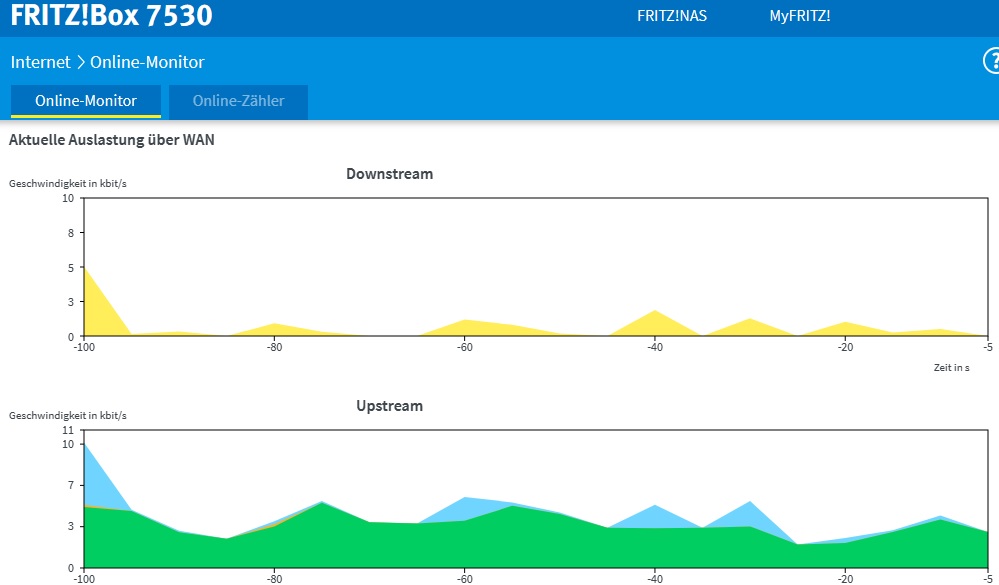Open the FRITZ!NAS link
This screenshot has width=999, height=585.
click(672, 16)
